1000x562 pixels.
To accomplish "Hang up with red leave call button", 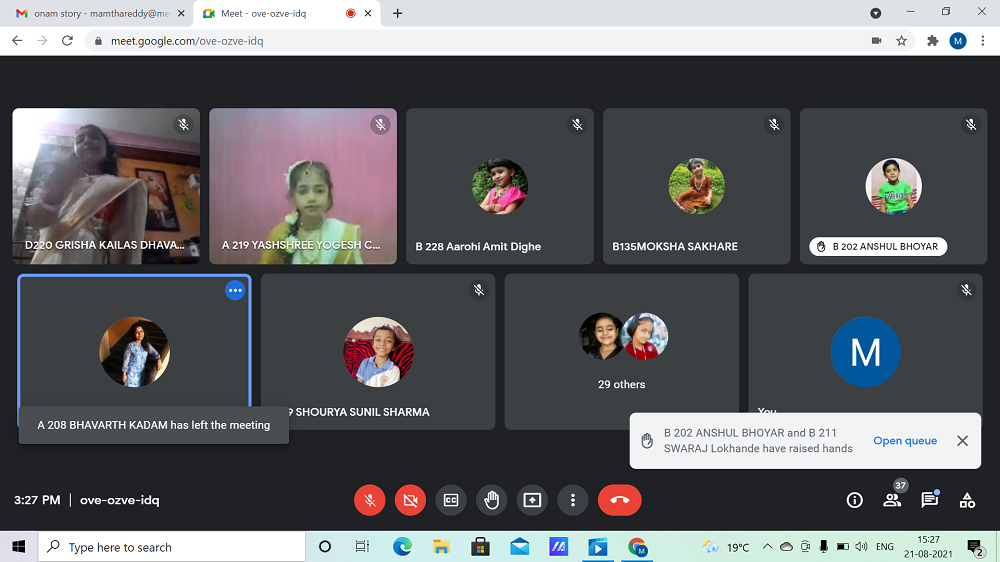I will (619, 500).
